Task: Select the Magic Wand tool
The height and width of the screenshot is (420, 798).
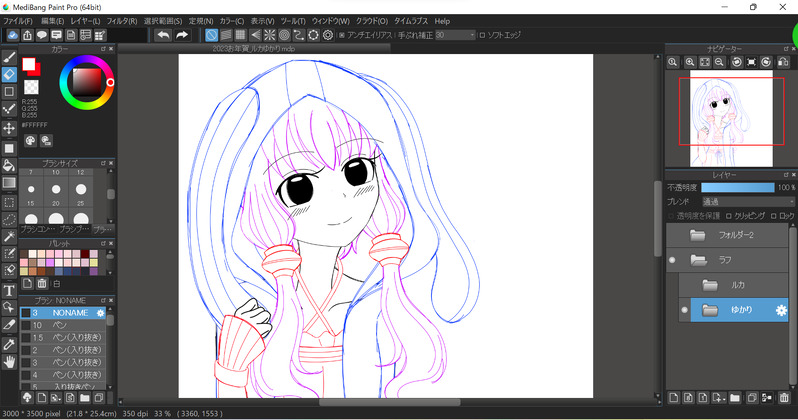Action: [9, 237]
